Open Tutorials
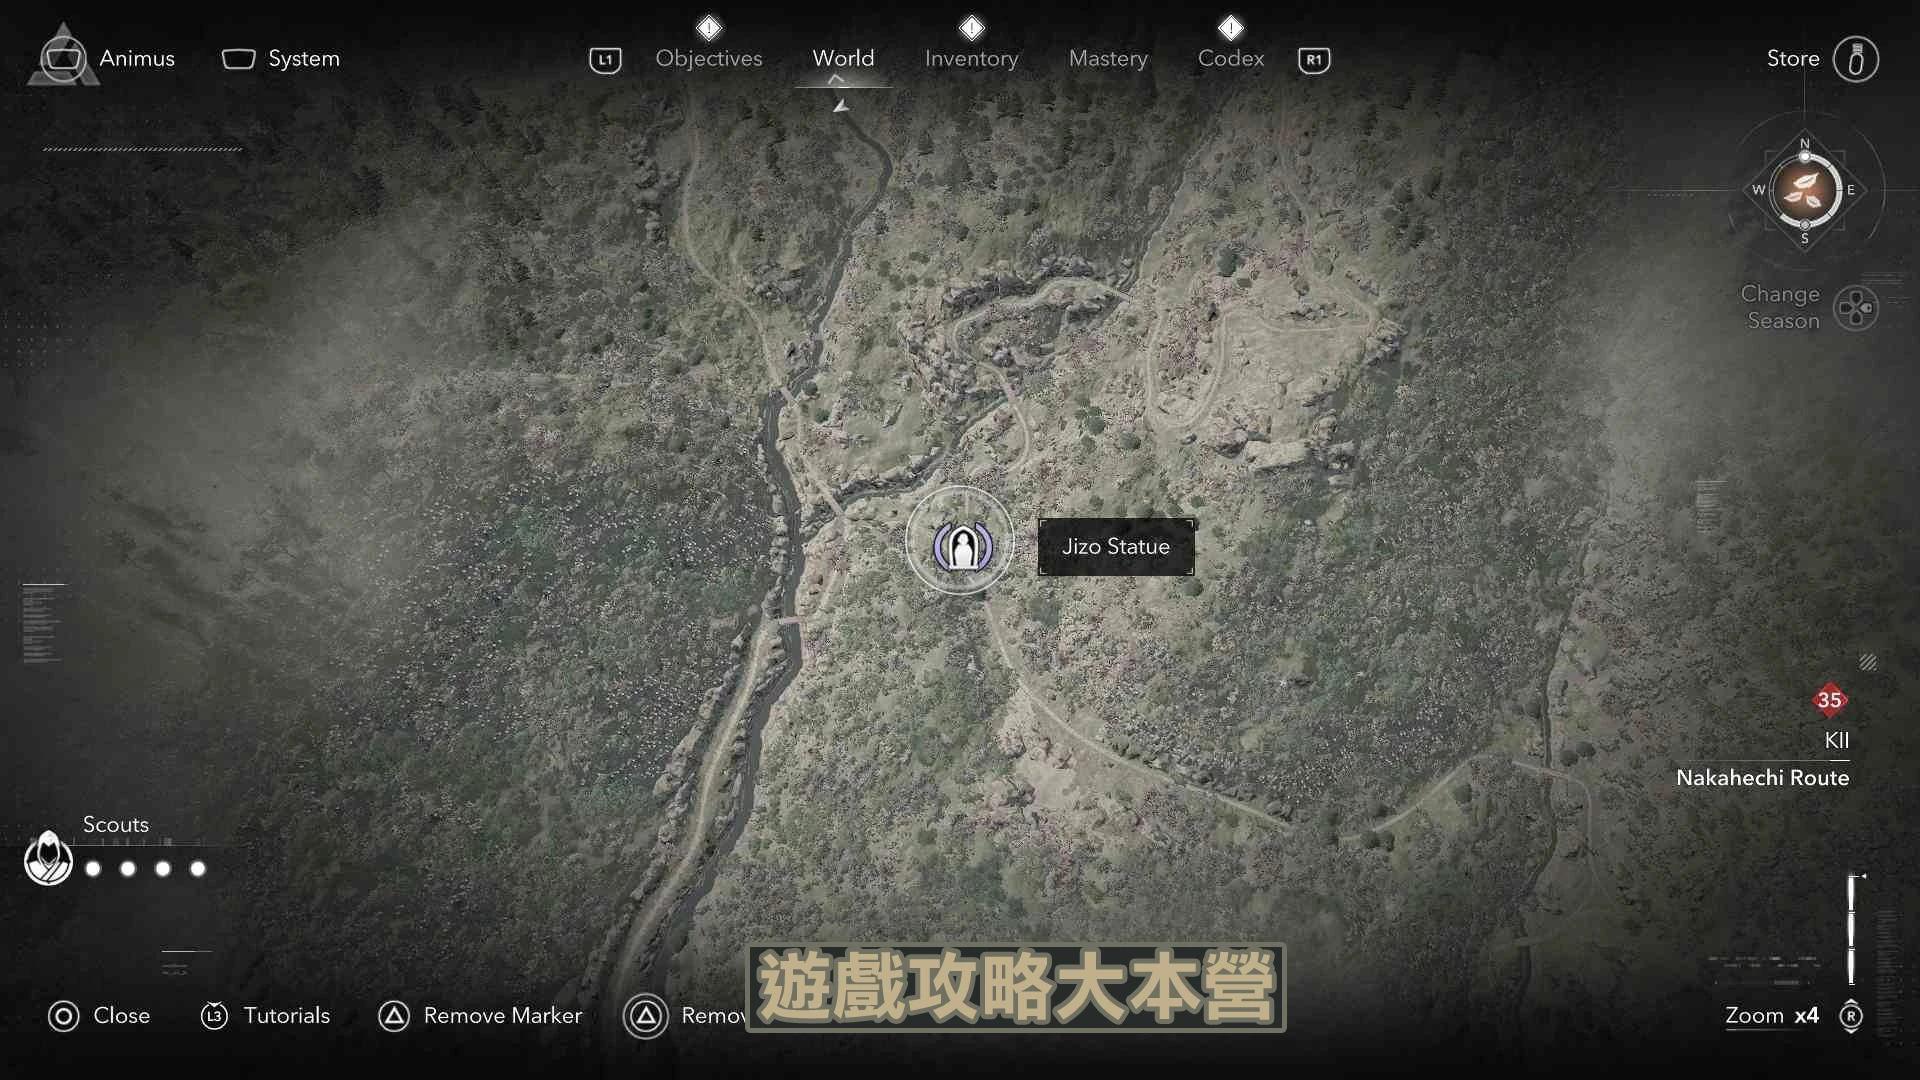The height and width of the screenshot is (1080, 1920). [286, 1015]
